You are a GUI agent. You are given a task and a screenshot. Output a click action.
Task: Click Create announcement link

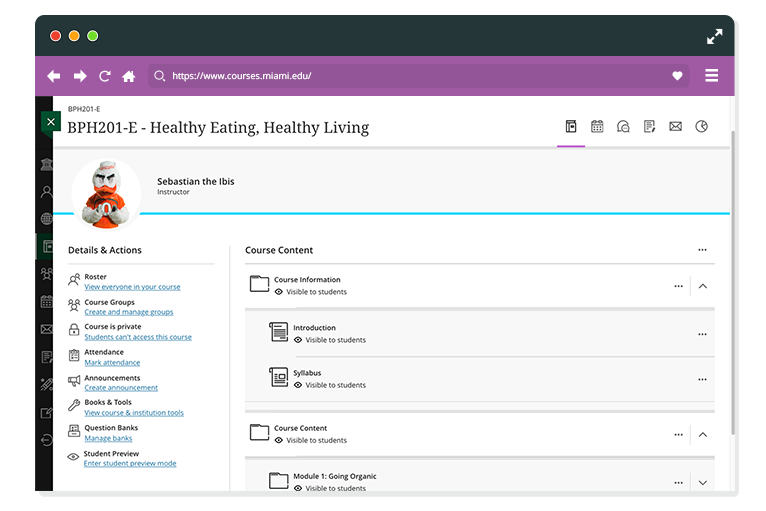(121, 387)
